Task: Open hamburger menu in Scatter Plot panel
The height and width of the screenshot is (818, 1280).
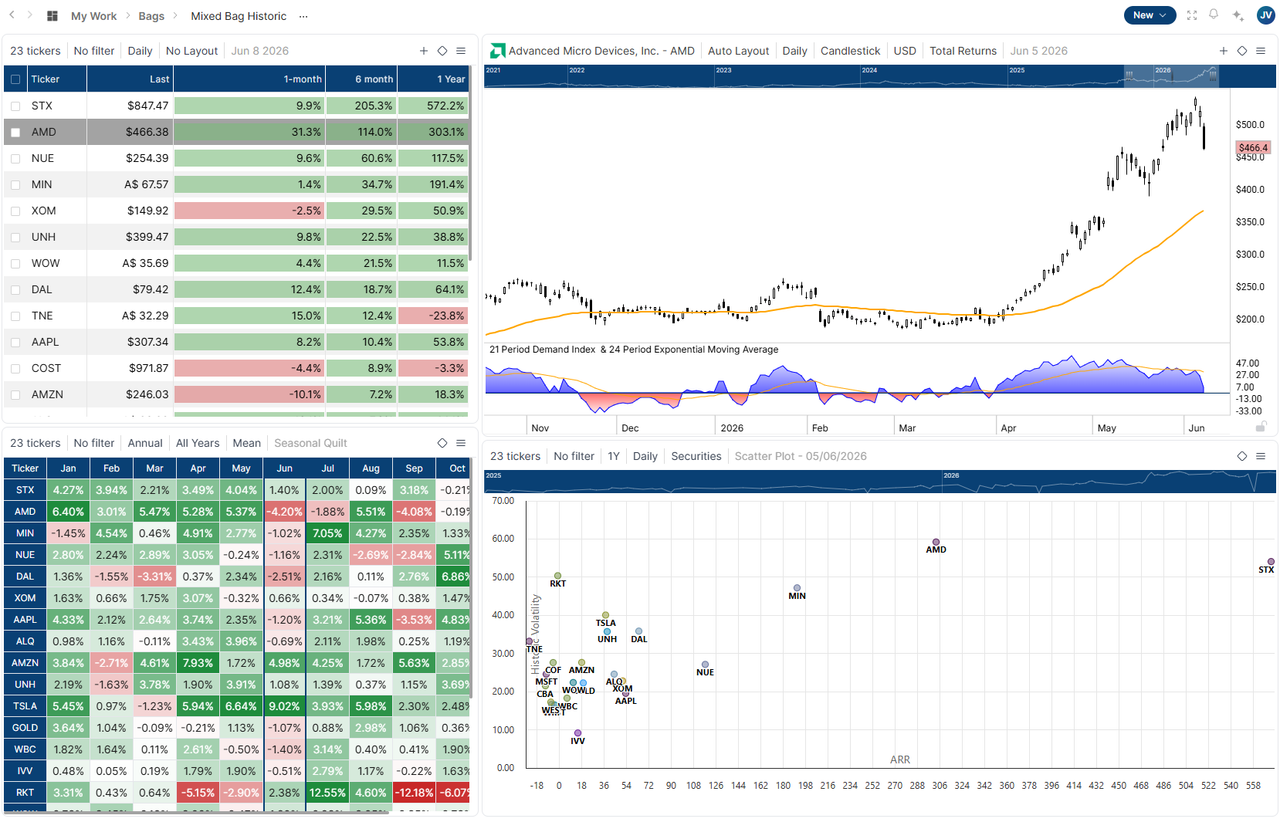Action: coord(1261,456)
